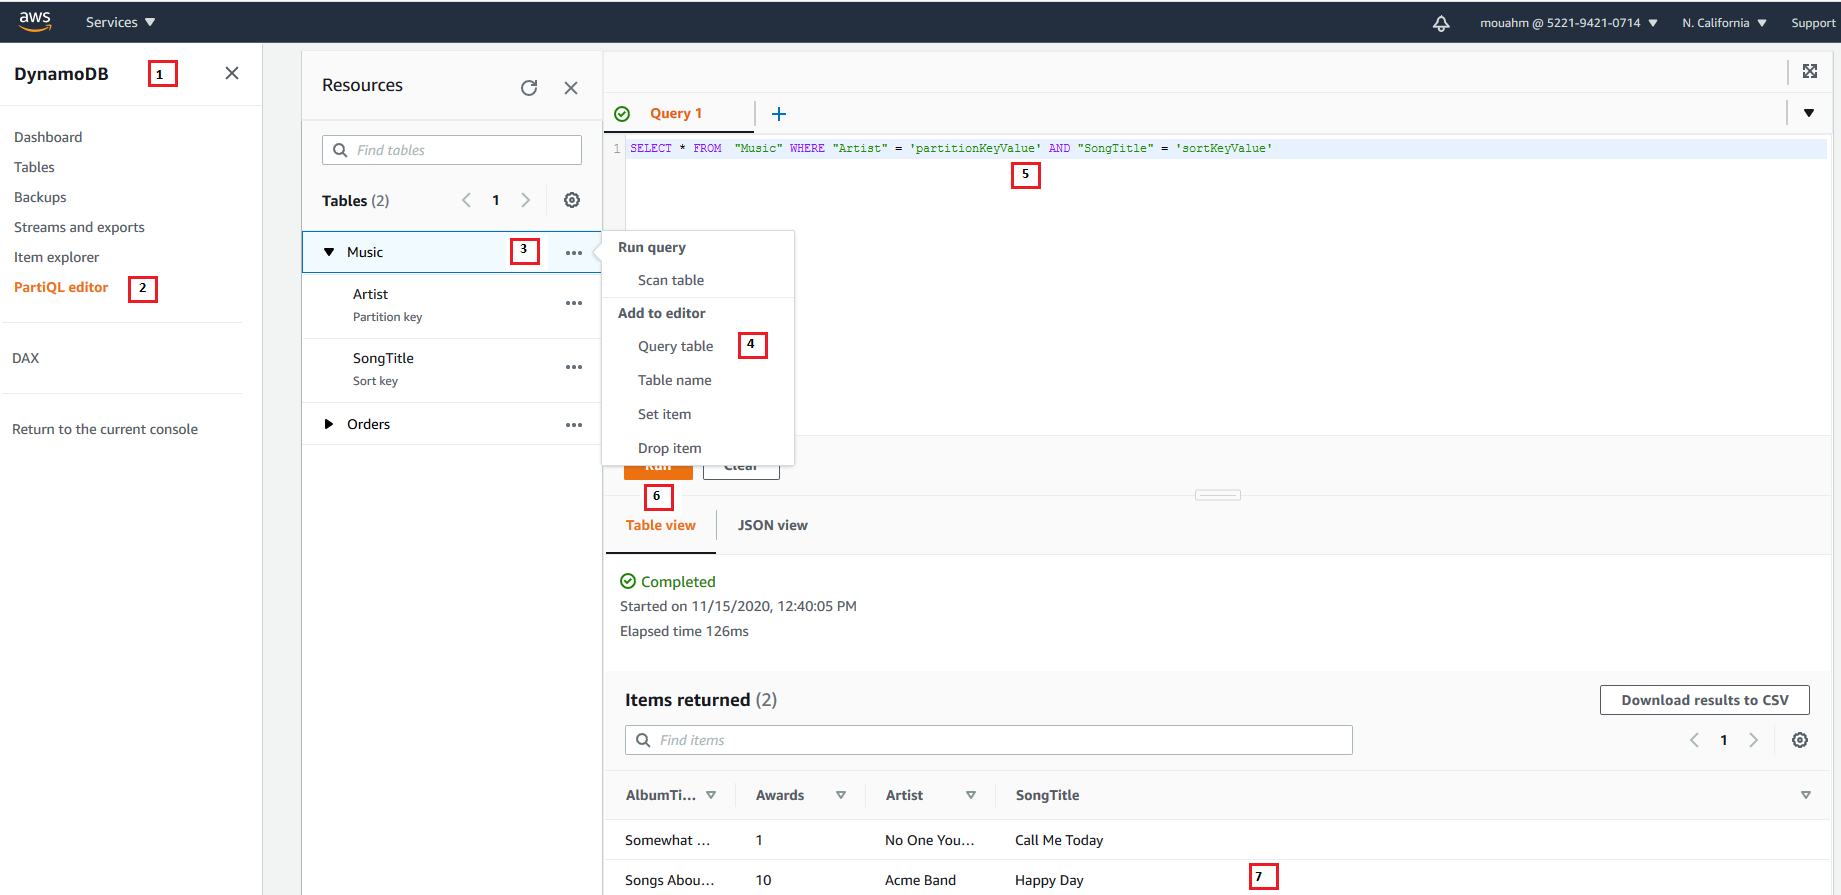
Task: Add a new query tab
Action: pos(779,114)
